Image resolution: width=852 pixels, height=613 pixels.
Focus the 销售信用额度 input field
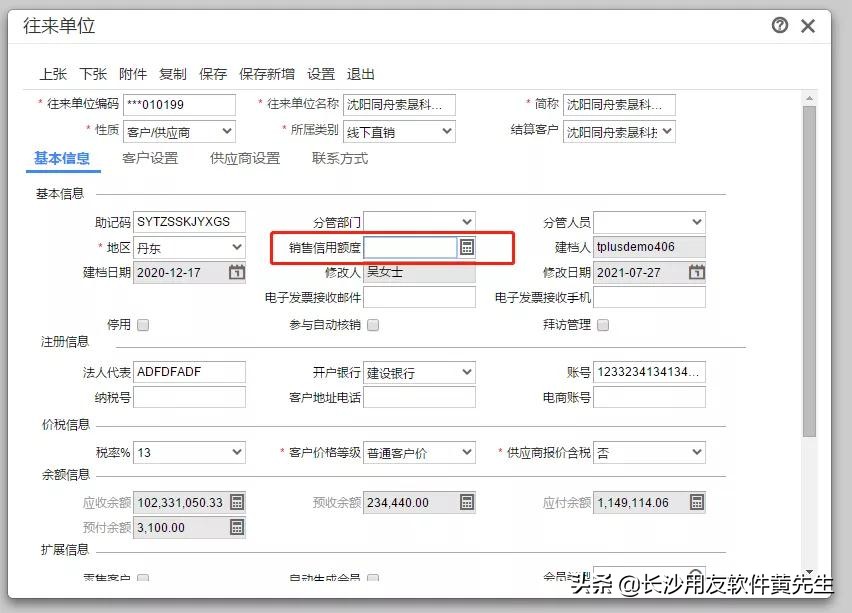[x=410, y=247]
